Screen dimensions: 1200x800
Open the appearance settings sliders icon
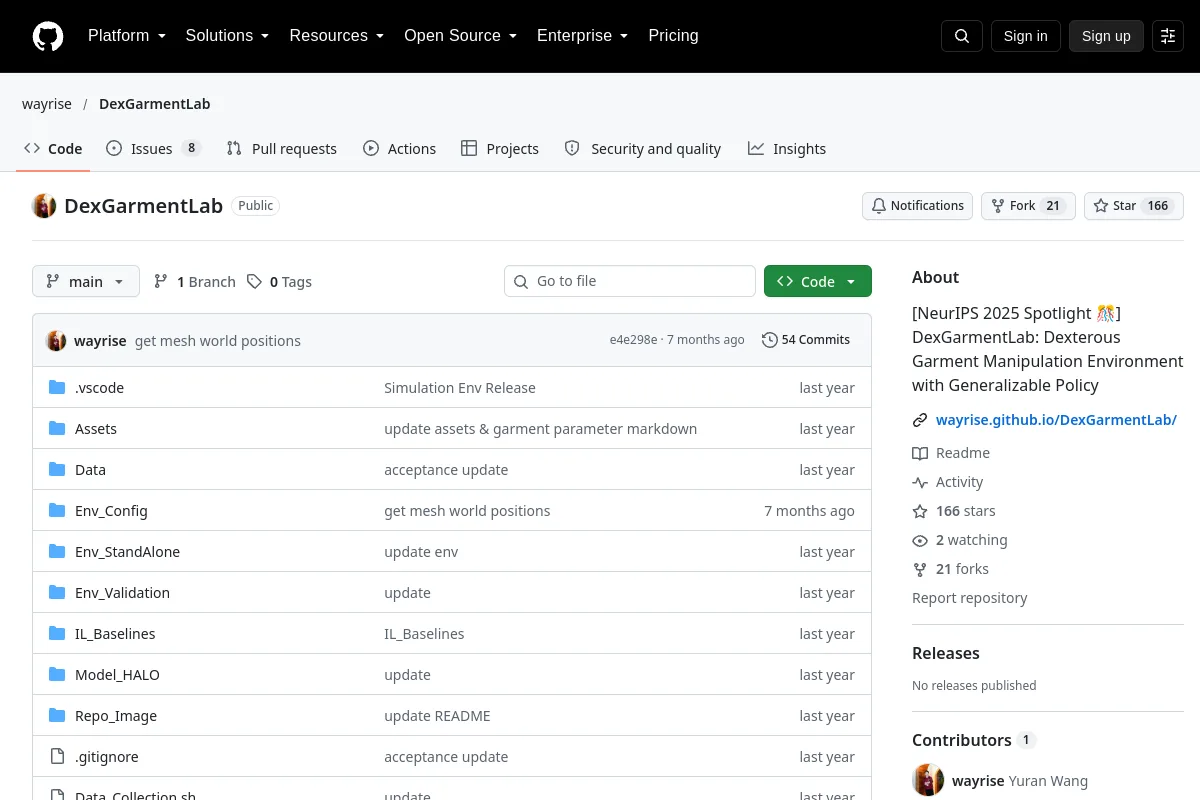(1168, 36)
